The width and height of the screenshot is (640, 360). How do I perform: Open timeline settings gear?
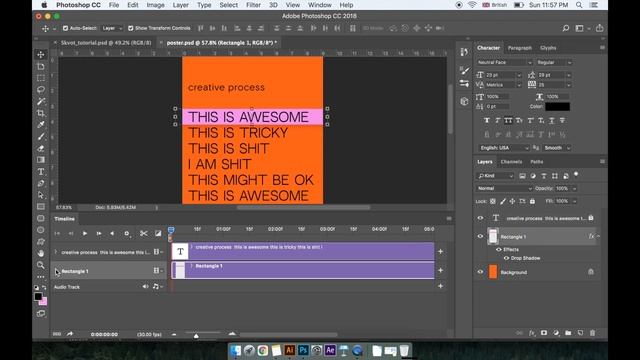pos(127,233)
